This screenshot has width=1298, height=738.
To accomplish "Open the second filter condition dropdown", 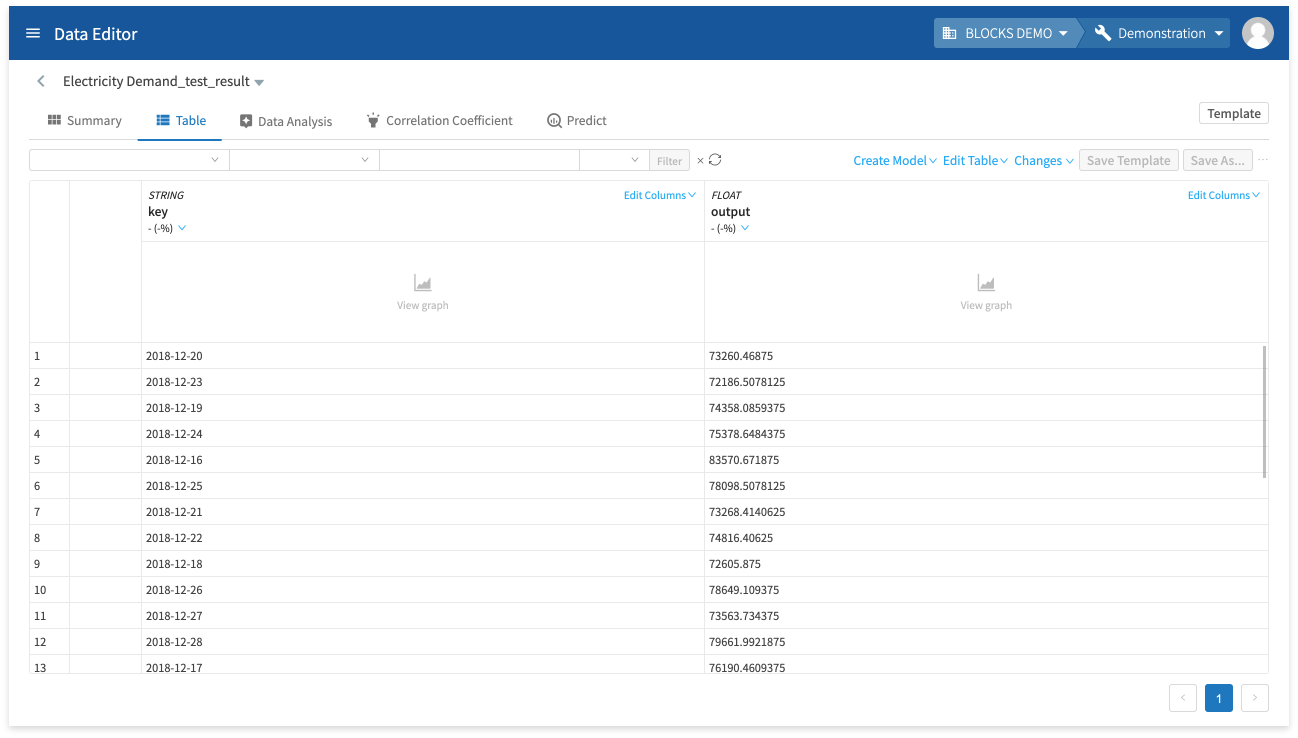I will pyautogui.click(x=304, y=160).
